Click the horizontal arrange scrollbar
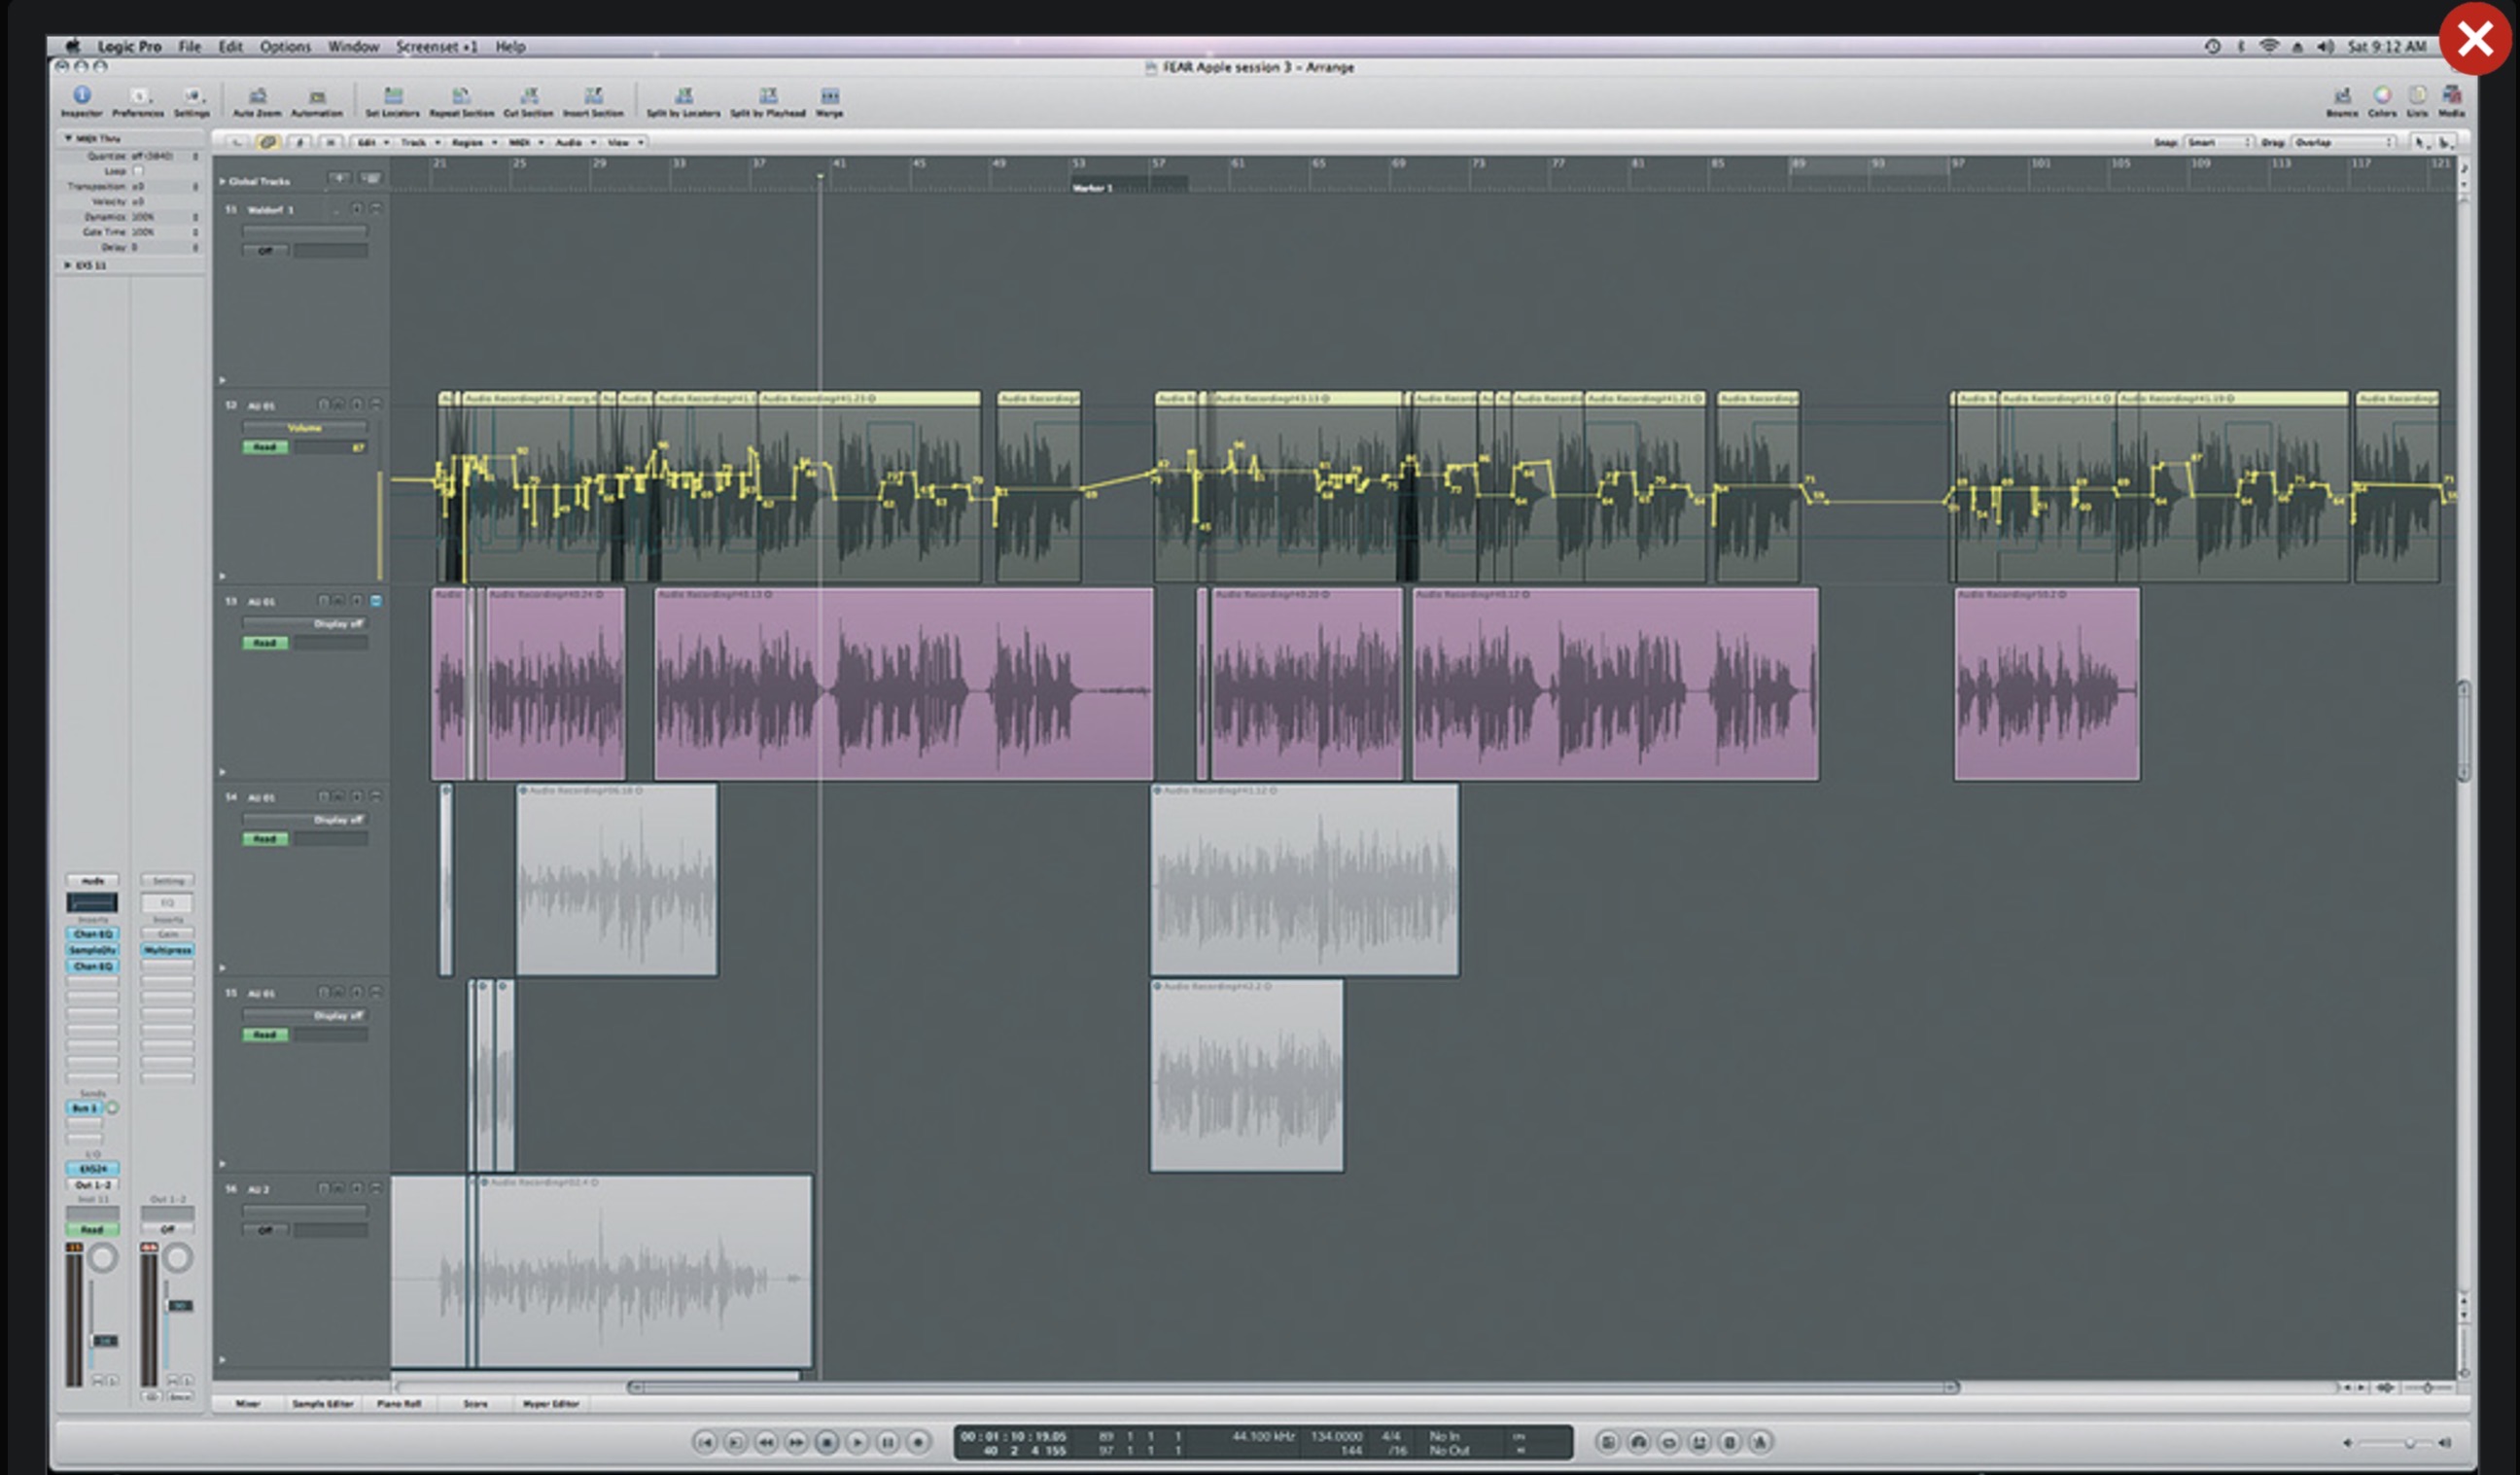This screenshot has width=2520, height=1475. coord(1290,1387)
